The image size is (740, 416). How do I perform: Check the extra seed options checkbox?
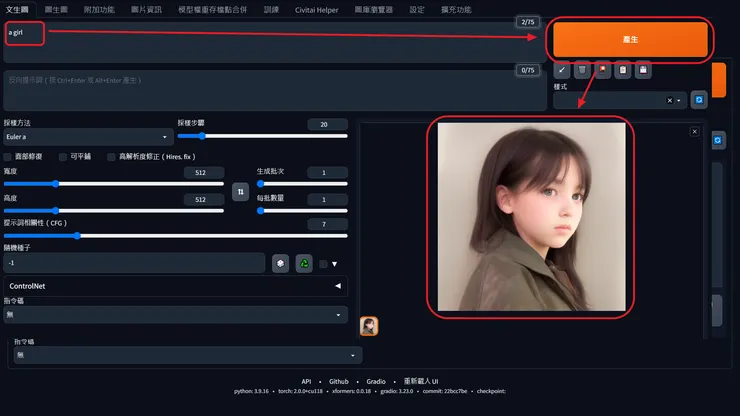323,264
